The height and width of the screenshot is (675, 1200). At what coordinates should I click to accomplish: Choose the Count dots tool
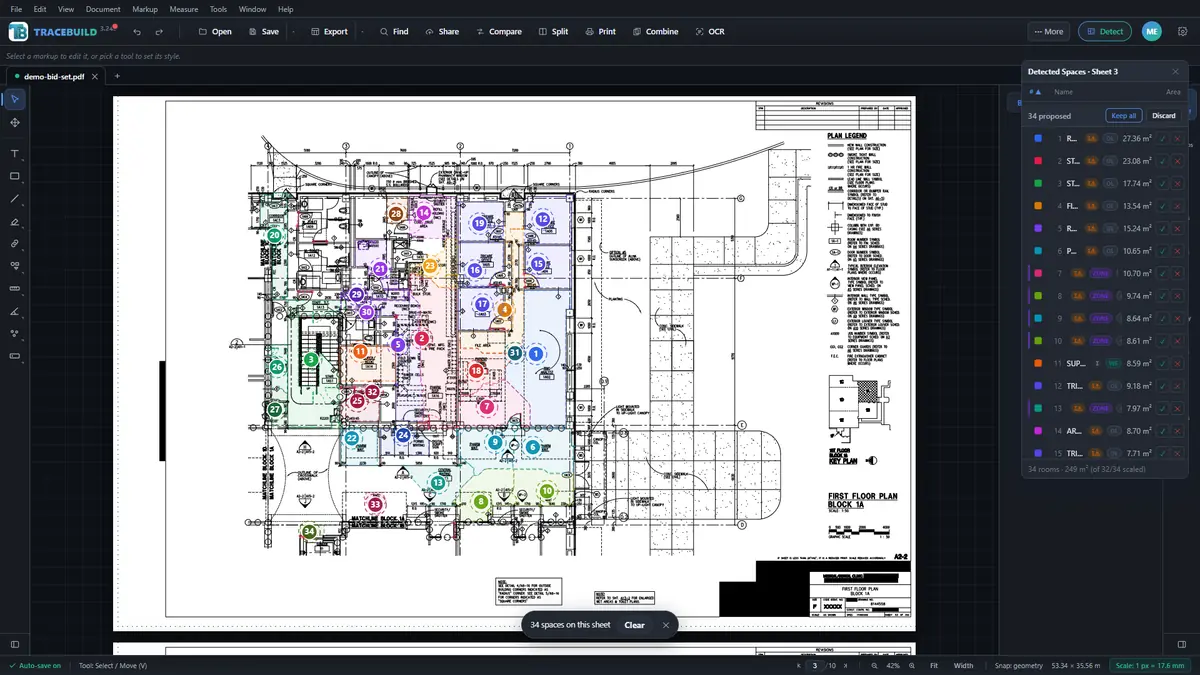click(14, 333)
